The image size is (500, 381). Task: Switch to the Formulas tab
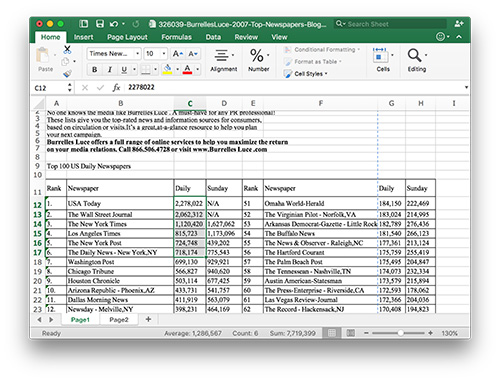[x=176, y=37]
